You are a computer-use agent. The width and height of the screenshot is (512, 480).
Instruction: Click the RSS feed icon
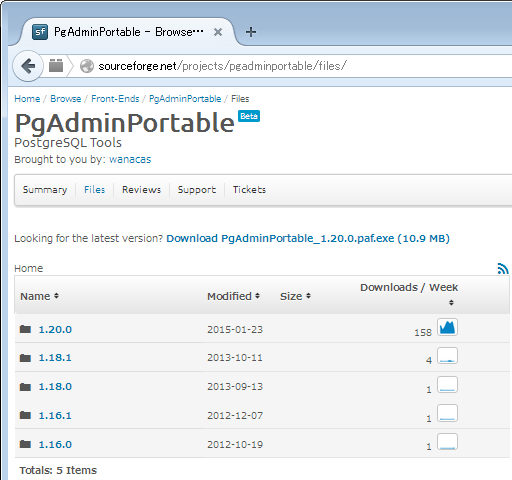click(x=503, y=268)
